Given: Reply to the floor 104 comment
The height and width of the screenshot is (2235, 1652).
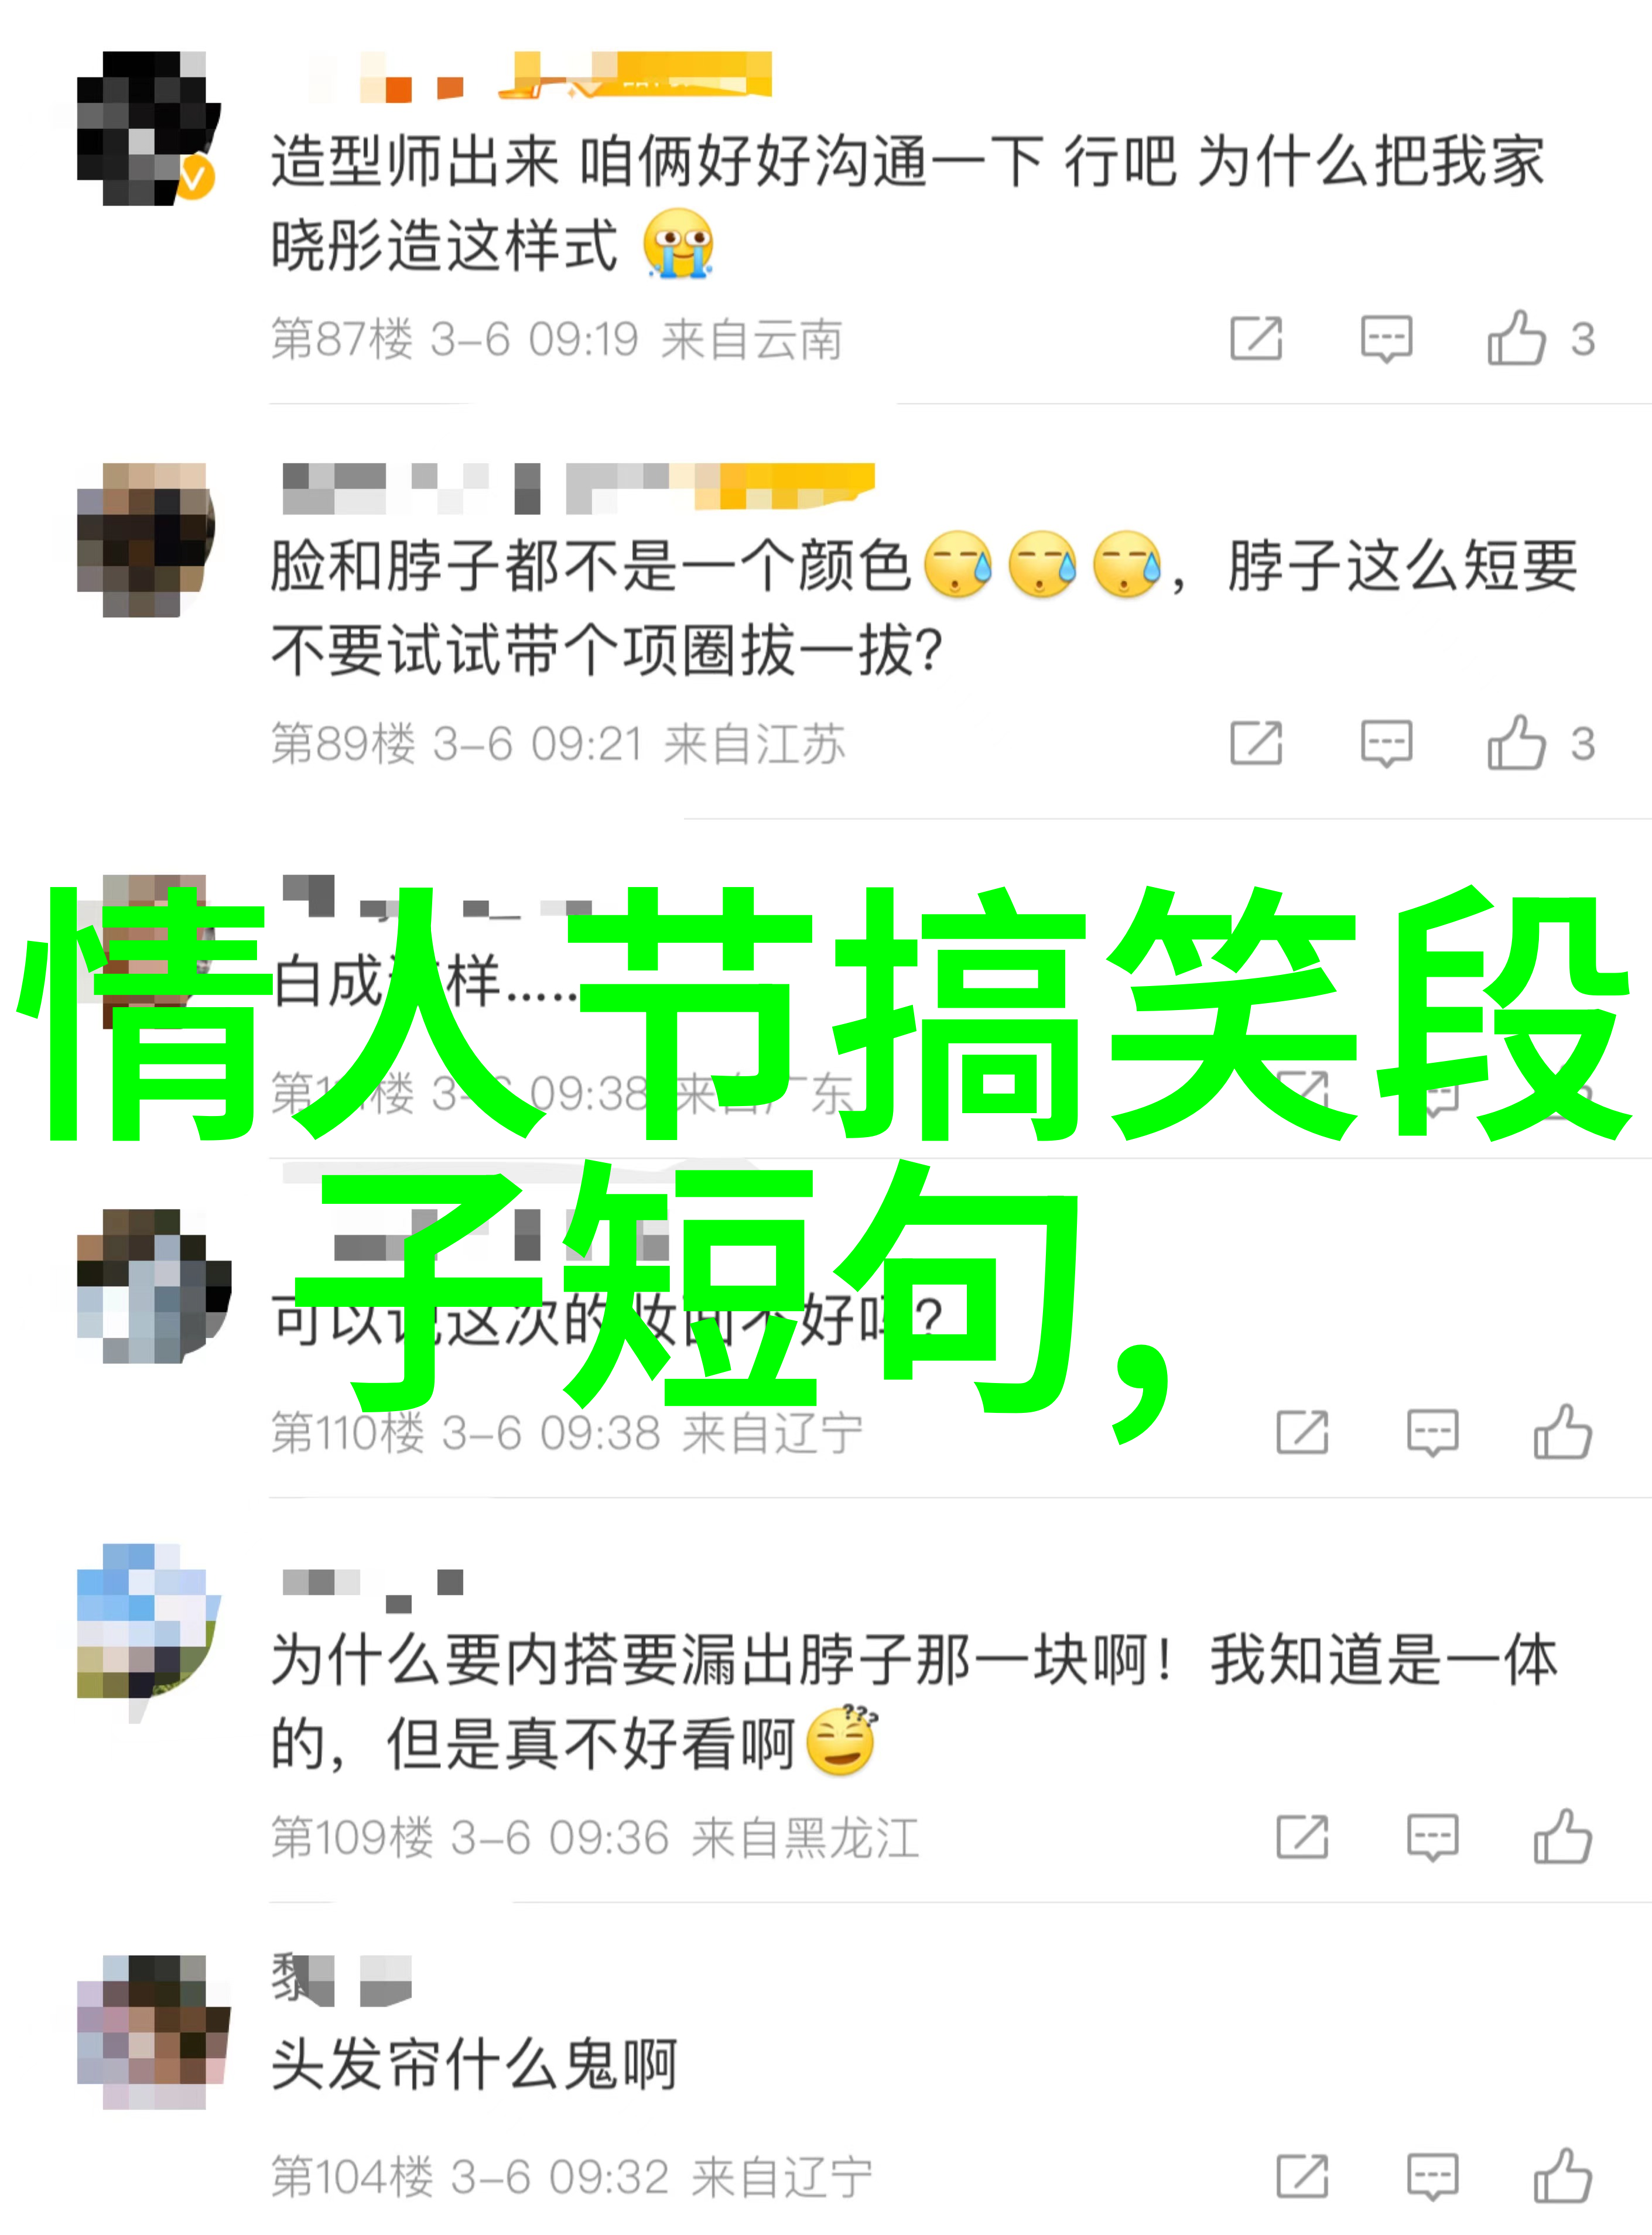Looking at the screenshot, I should click(x=1432, y=2176).
